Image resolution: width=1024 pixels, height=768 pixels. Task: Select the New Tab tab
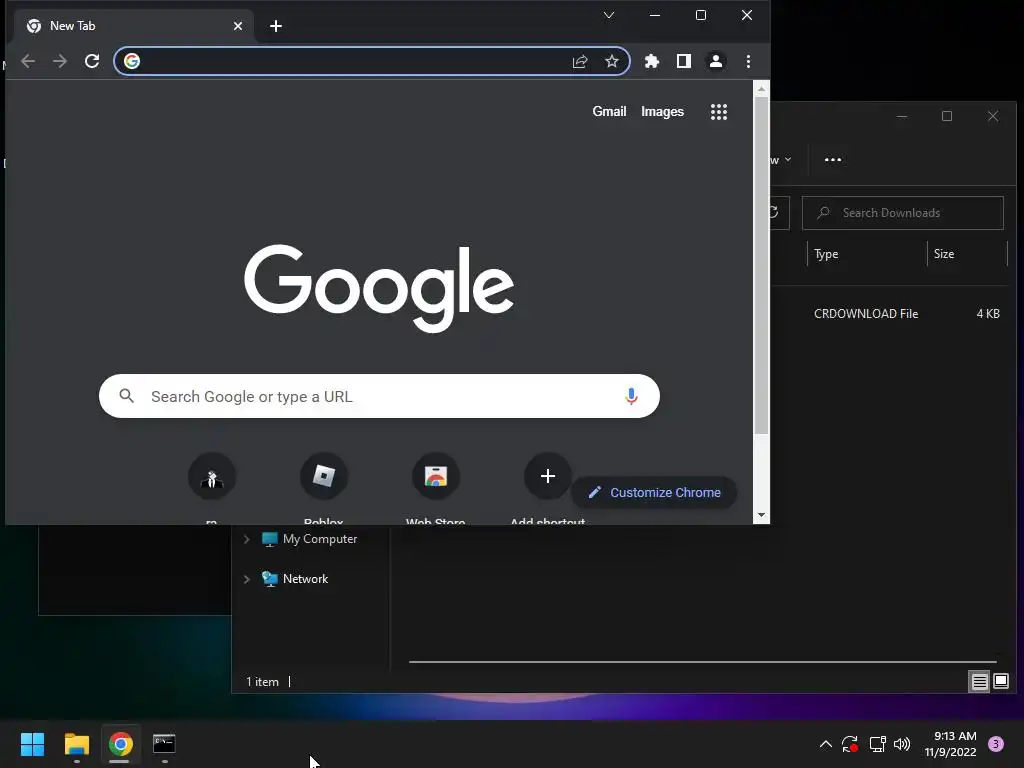(x=133, y=26)
